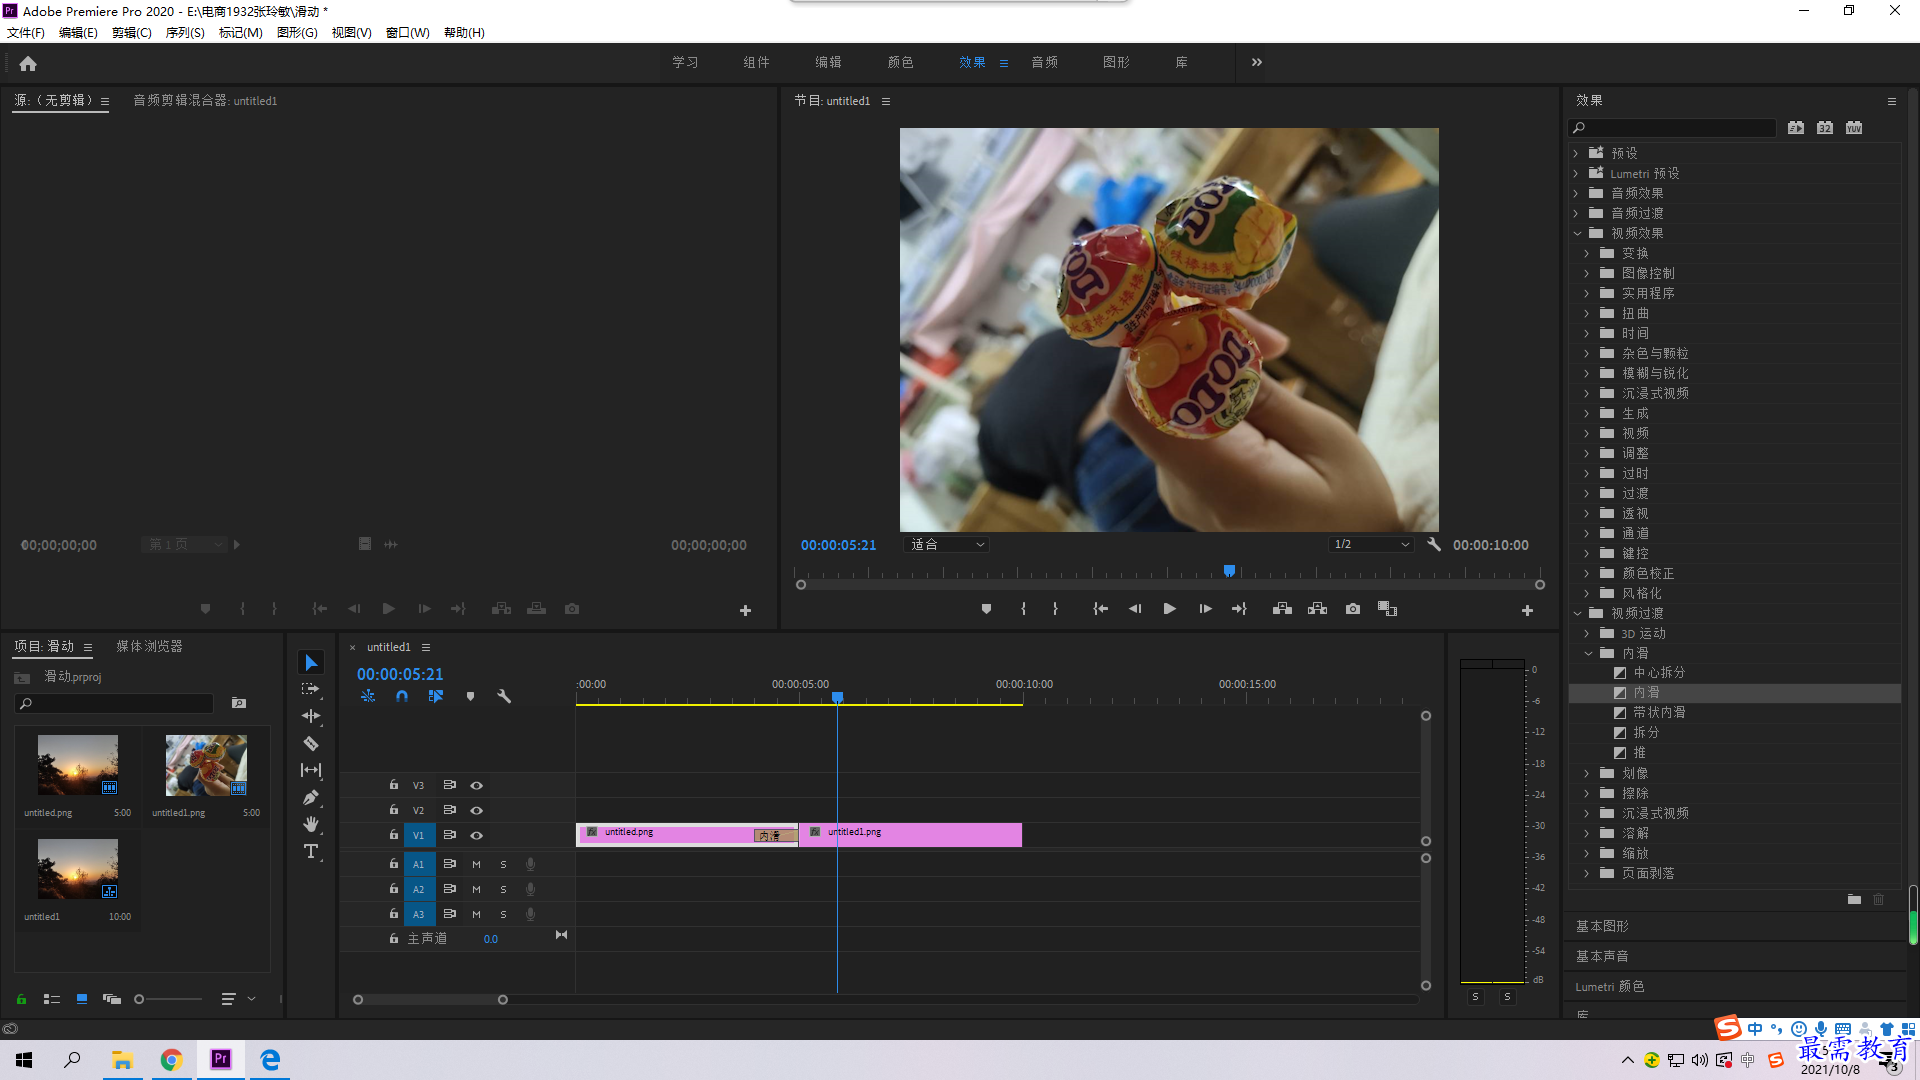Toggle linked selection in timeline
Viewport: 1920px width, 1080px height.
(436, 696)
